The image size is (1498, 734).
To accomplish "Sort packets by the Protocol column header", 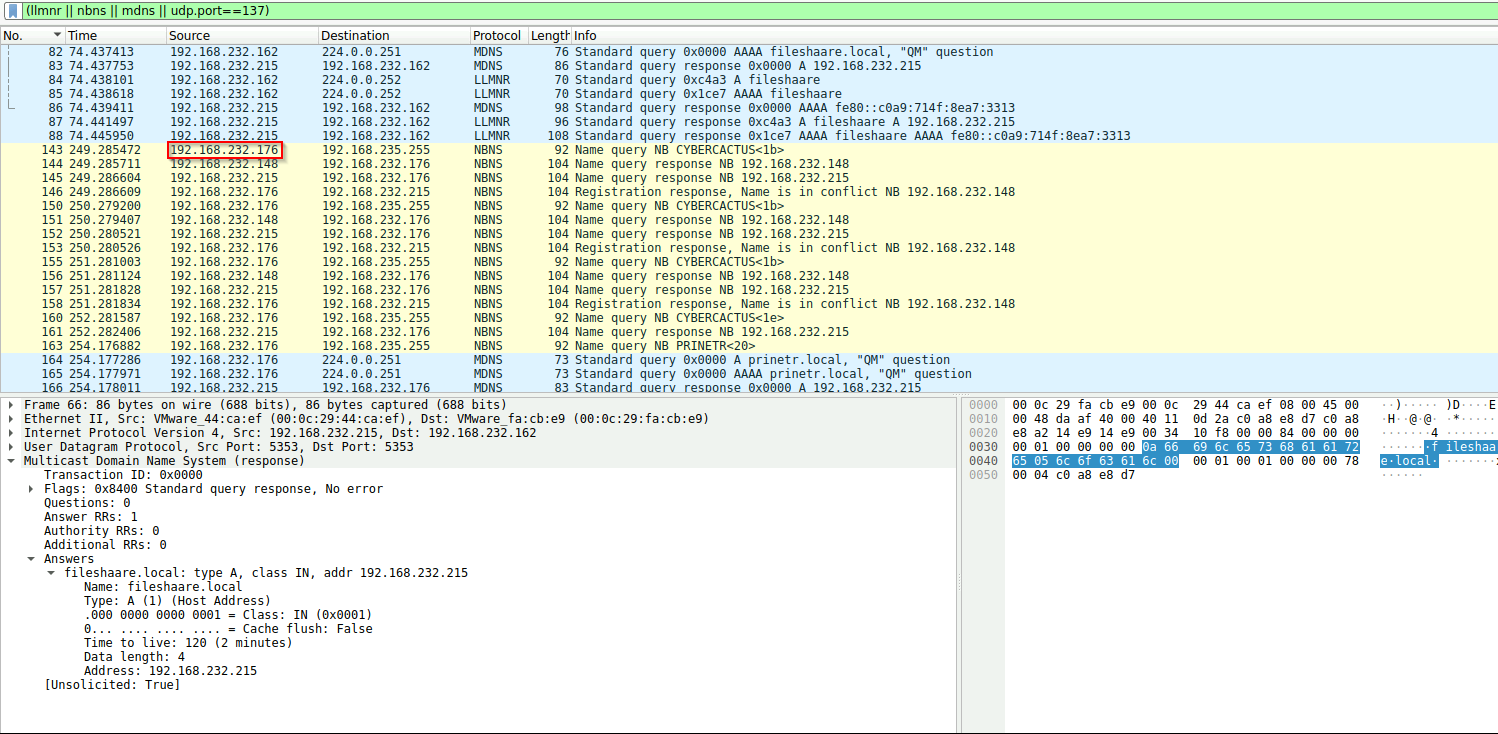I will (497, 36).
